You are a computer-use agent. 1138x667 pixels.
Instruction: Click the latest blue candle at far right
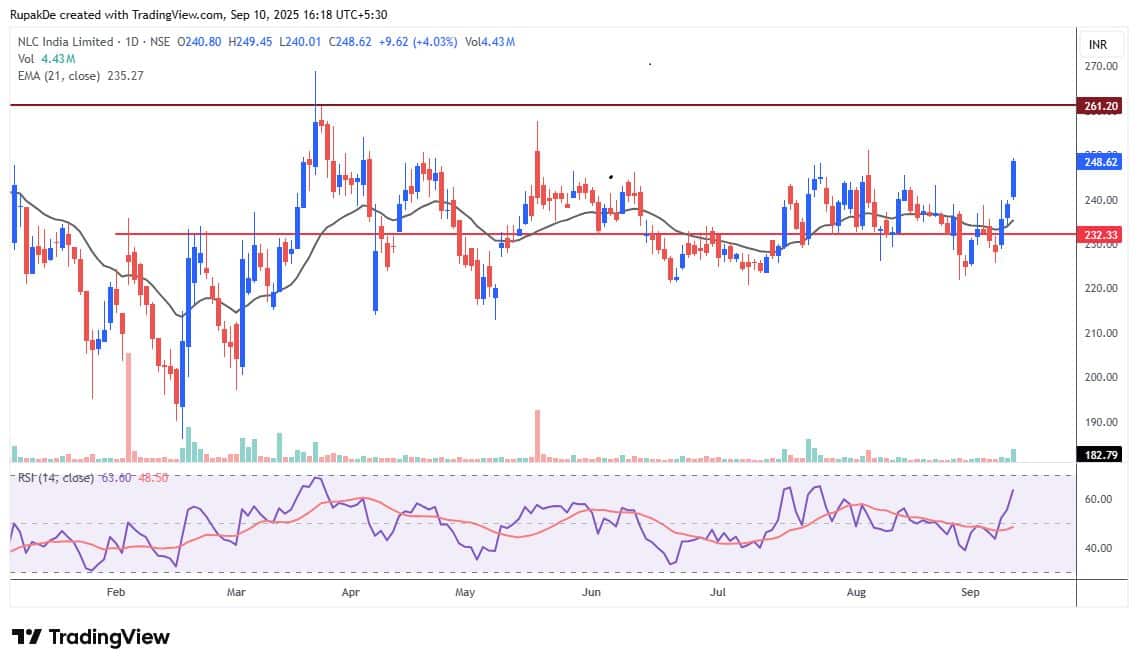1014,180
